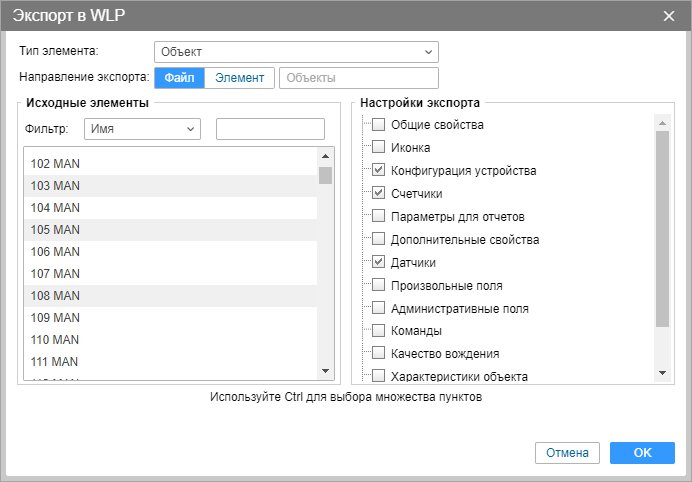Open the Тип элемента dropdown

click(x=296, y=51)
